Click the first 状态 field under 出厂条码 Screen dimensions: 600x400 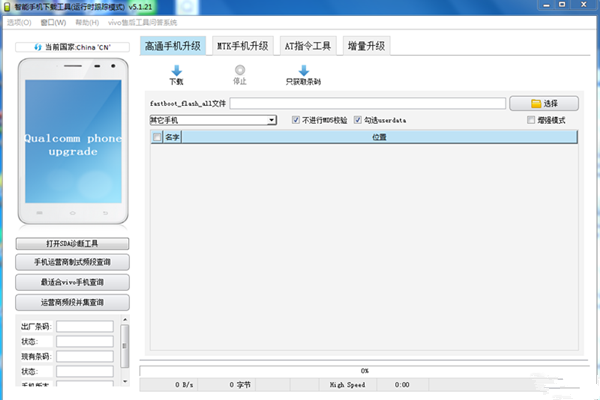85,341
